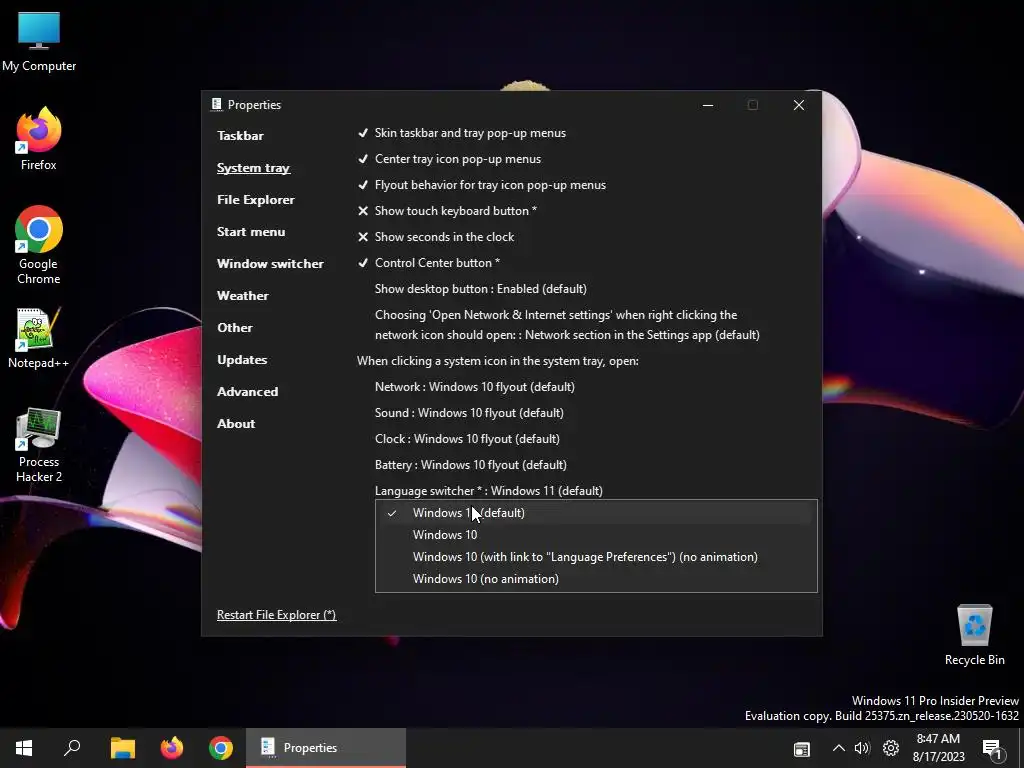
Task: Click the taskbar search magnifier
Action: (x=72, y=748)
